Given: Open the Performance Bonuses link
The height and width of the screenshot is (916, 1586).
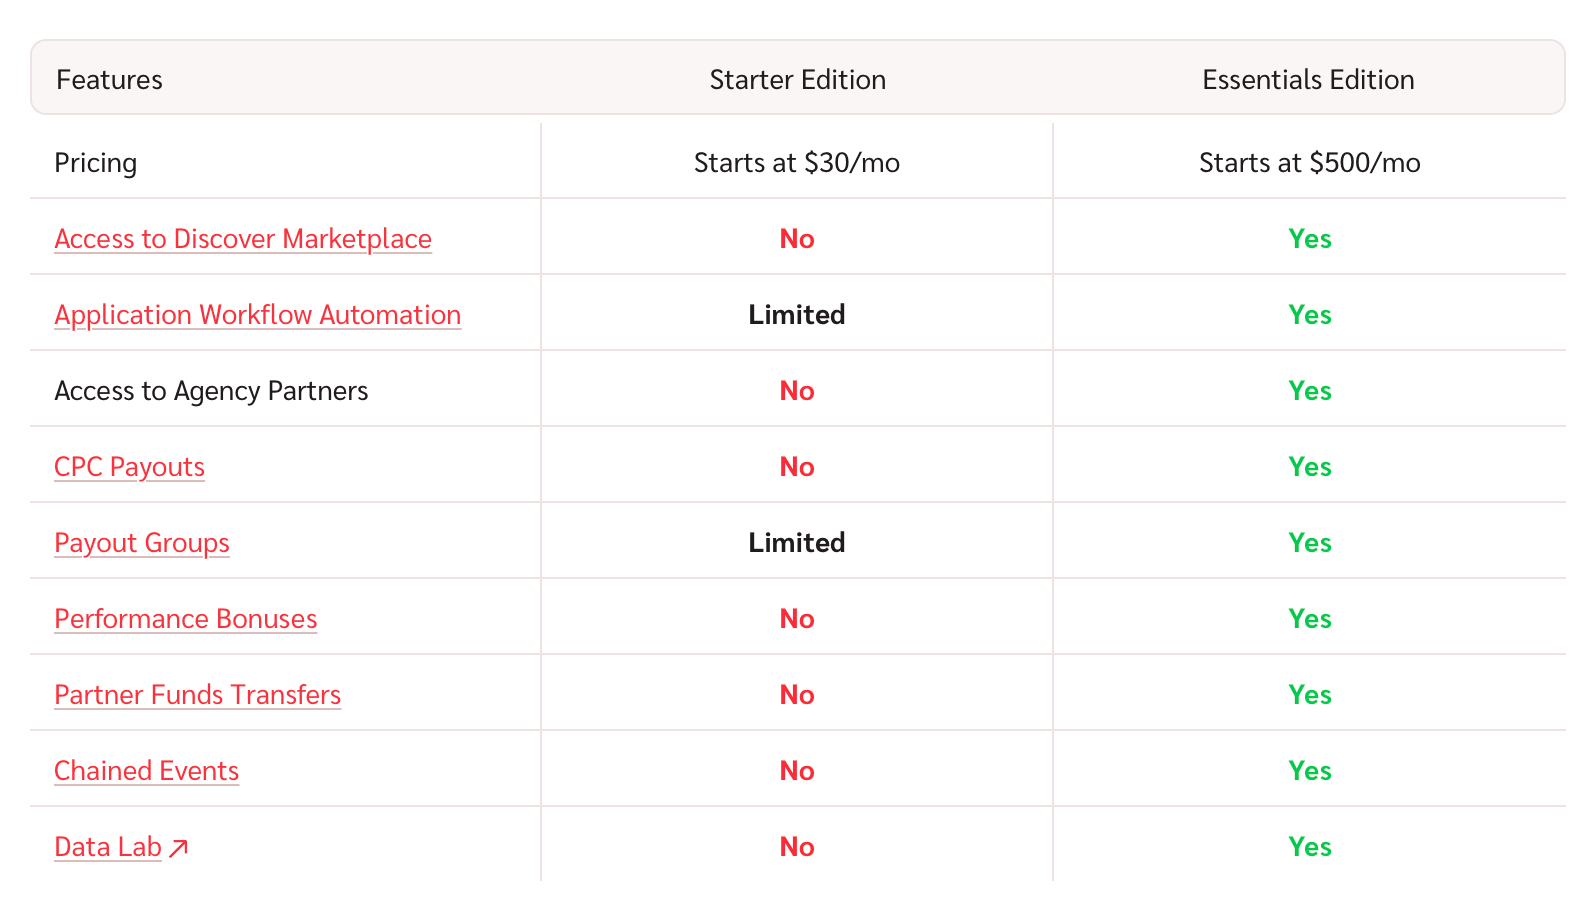Looking at the screenshot, I should pos(186,619).
